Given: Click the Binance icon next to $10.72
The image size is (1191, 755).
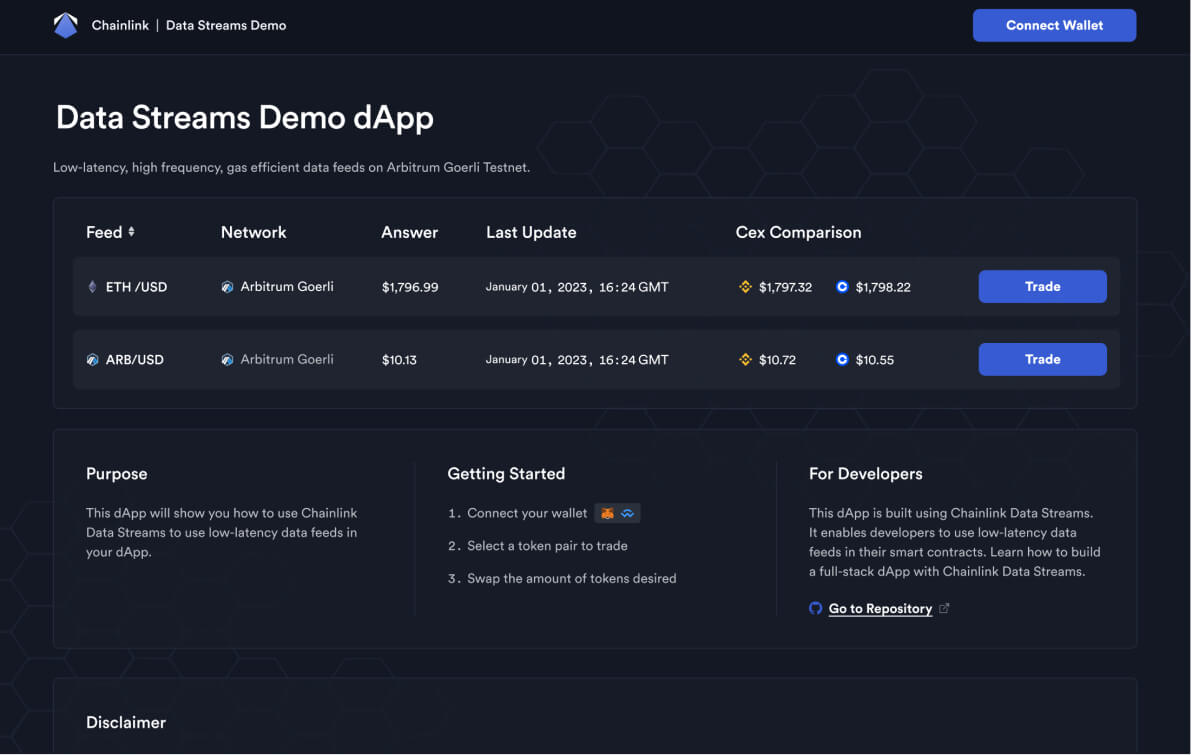Looking at the screenshot, I should coord(745,360).
